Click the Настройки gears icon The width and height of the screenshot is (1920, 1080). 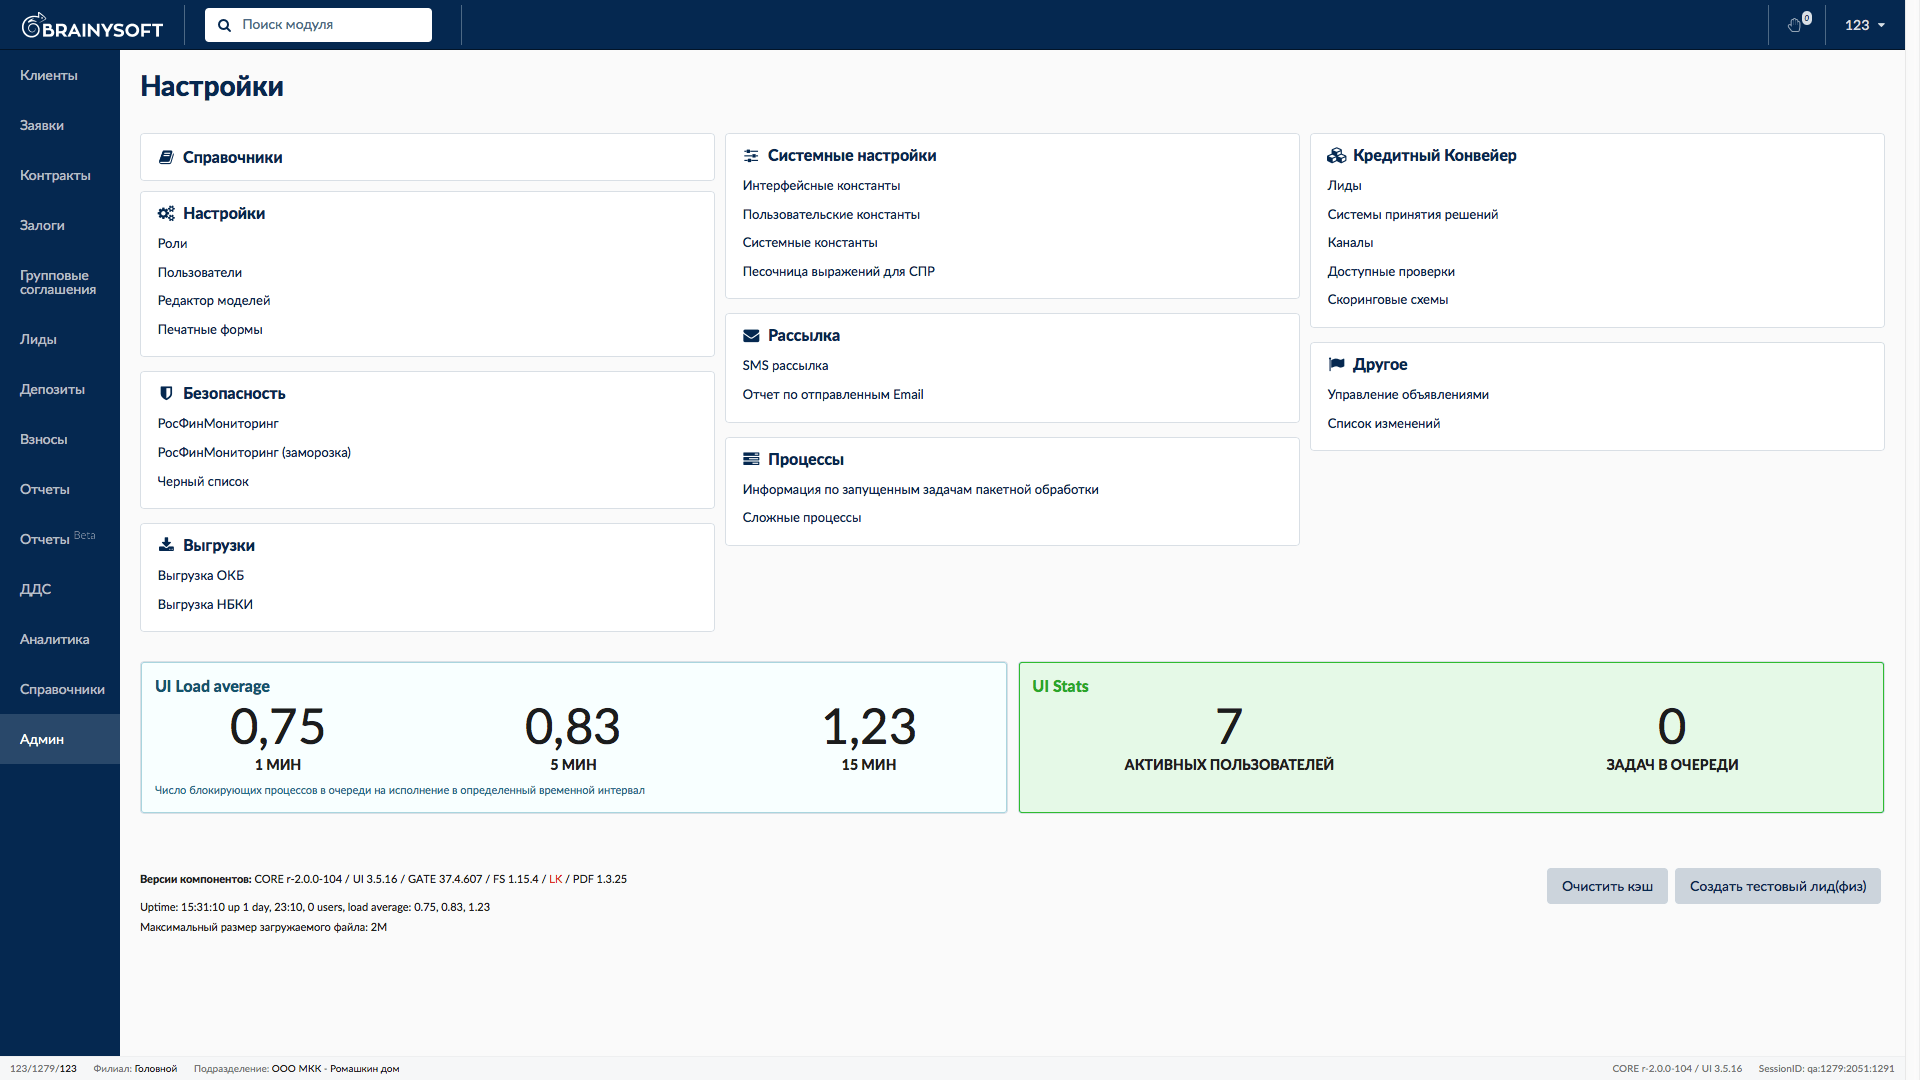(x=166, y=213)
